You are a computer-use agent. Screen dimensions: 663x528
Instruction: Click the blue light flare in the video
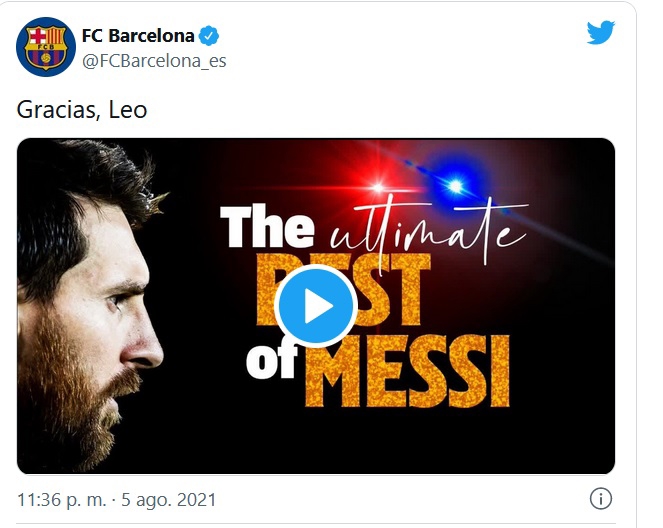[455, 185]
